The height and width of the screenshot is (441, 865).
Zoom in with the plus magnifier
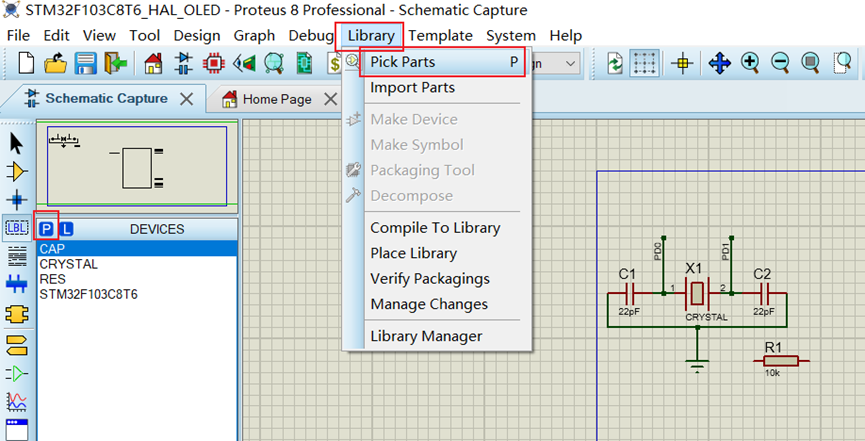[750, 62]
